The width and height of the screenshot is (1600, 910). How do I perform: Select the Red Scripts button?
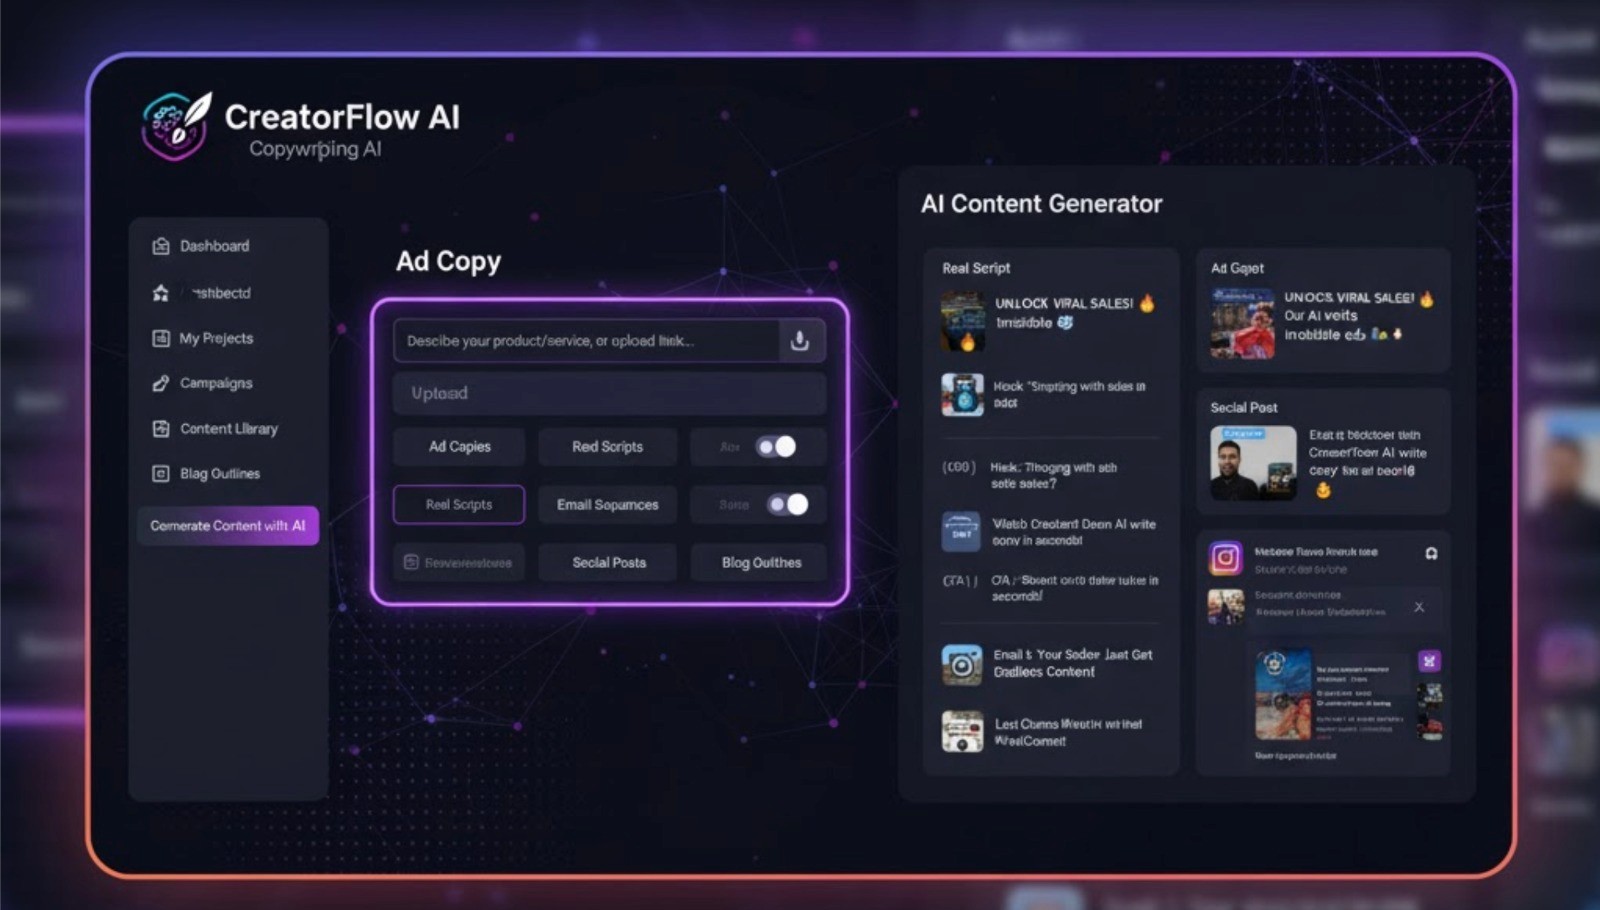pos(607,446)
